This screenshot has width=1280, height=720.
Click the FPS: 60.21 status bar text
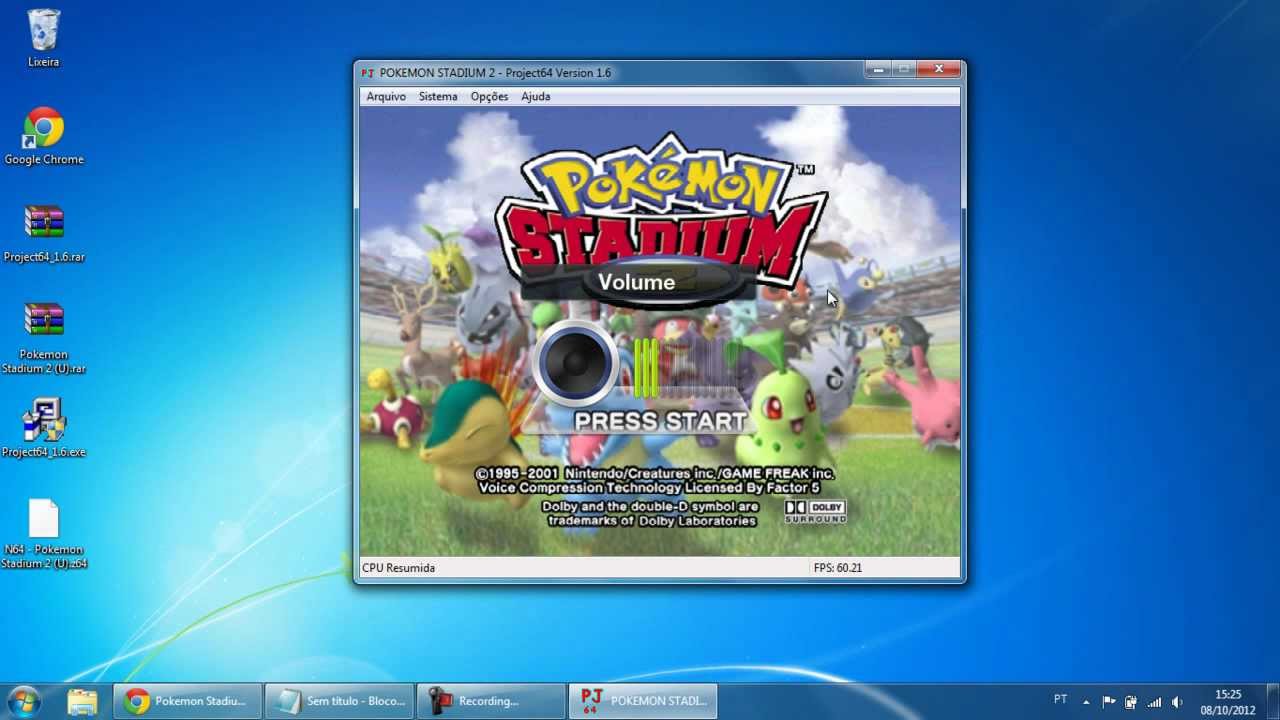coord(838,568)
